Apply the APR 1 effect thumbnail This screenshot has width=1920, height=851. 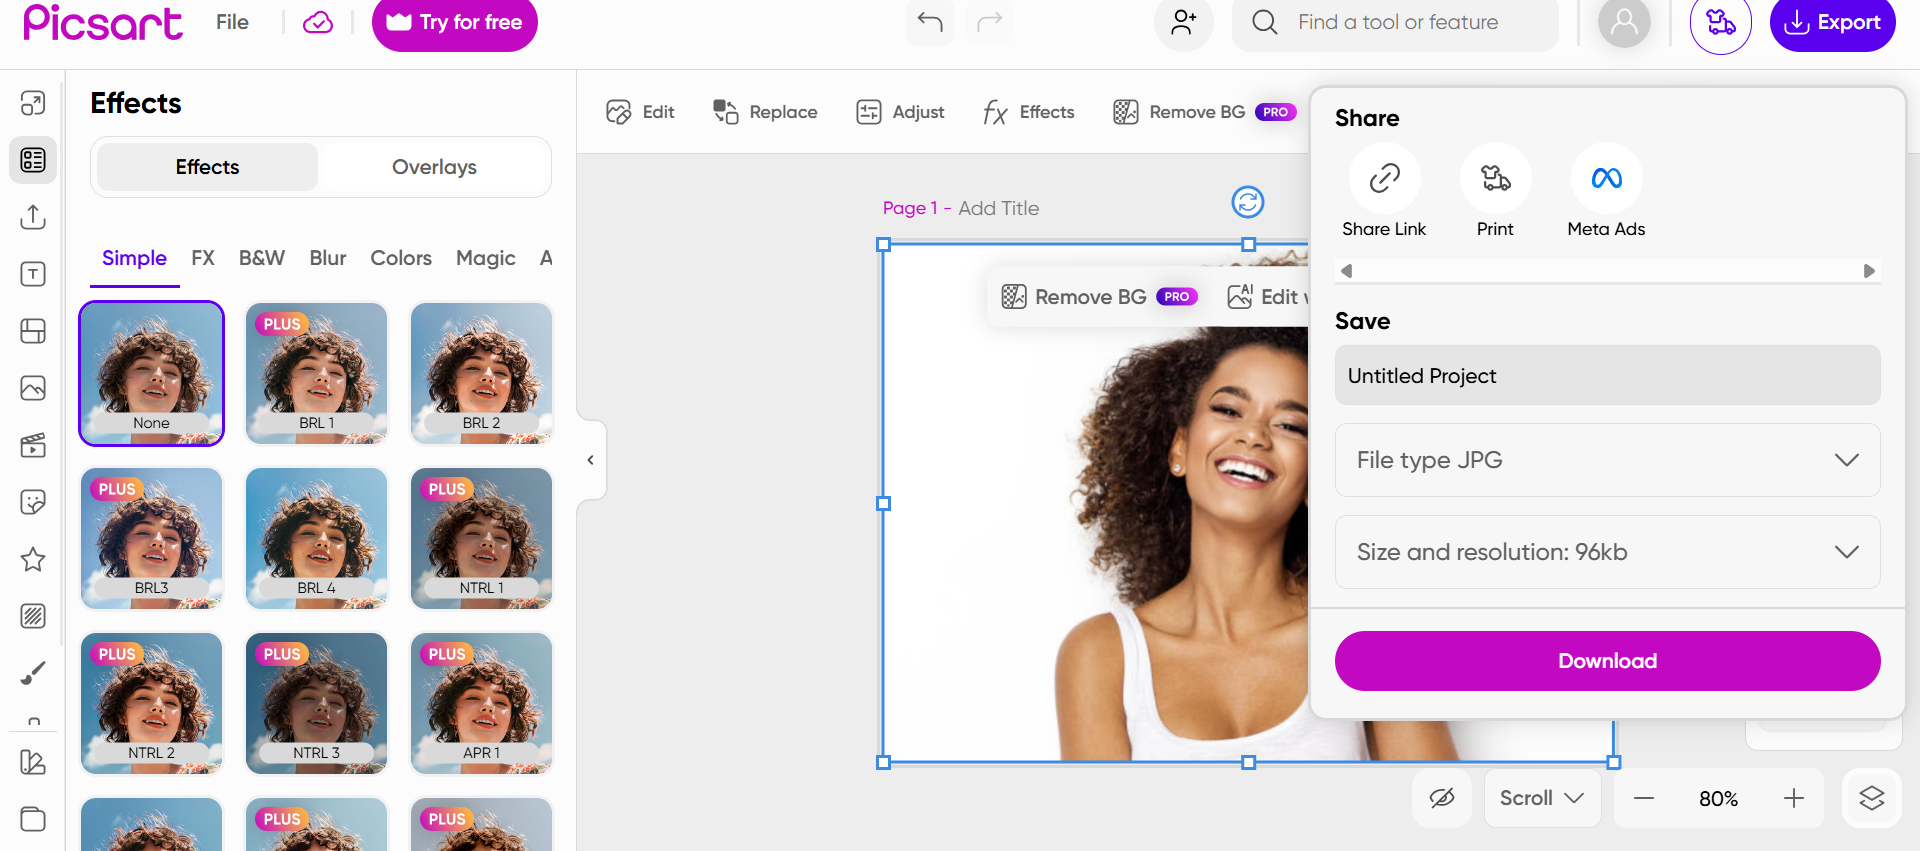pyautogui.click(x=481, y=703)
